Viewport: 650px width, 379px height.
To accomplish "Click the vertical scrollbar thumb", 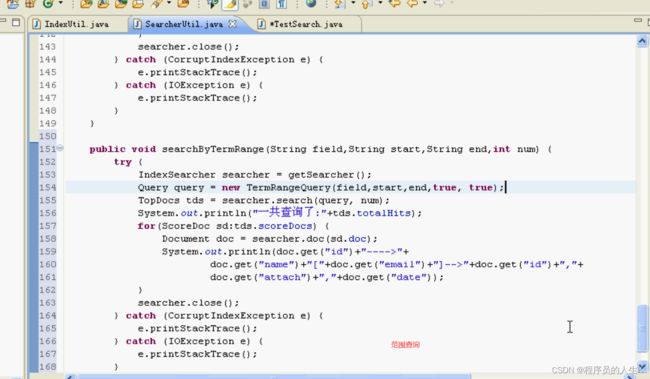I will [642, 328].
